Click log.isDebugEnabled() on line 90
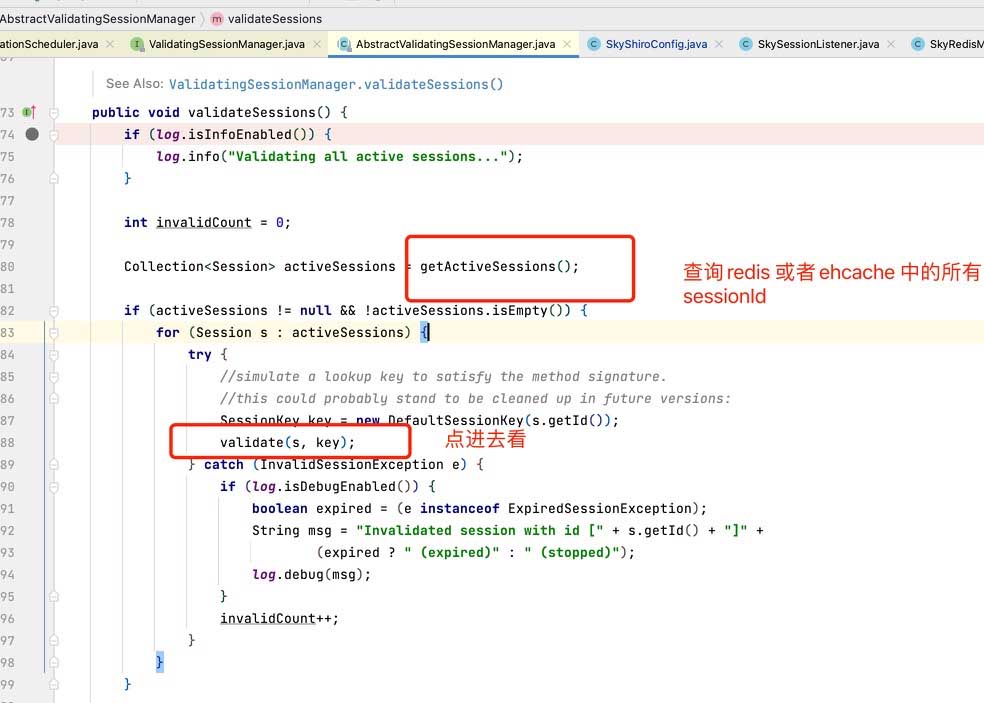The image size is (984, 703). 331,486
